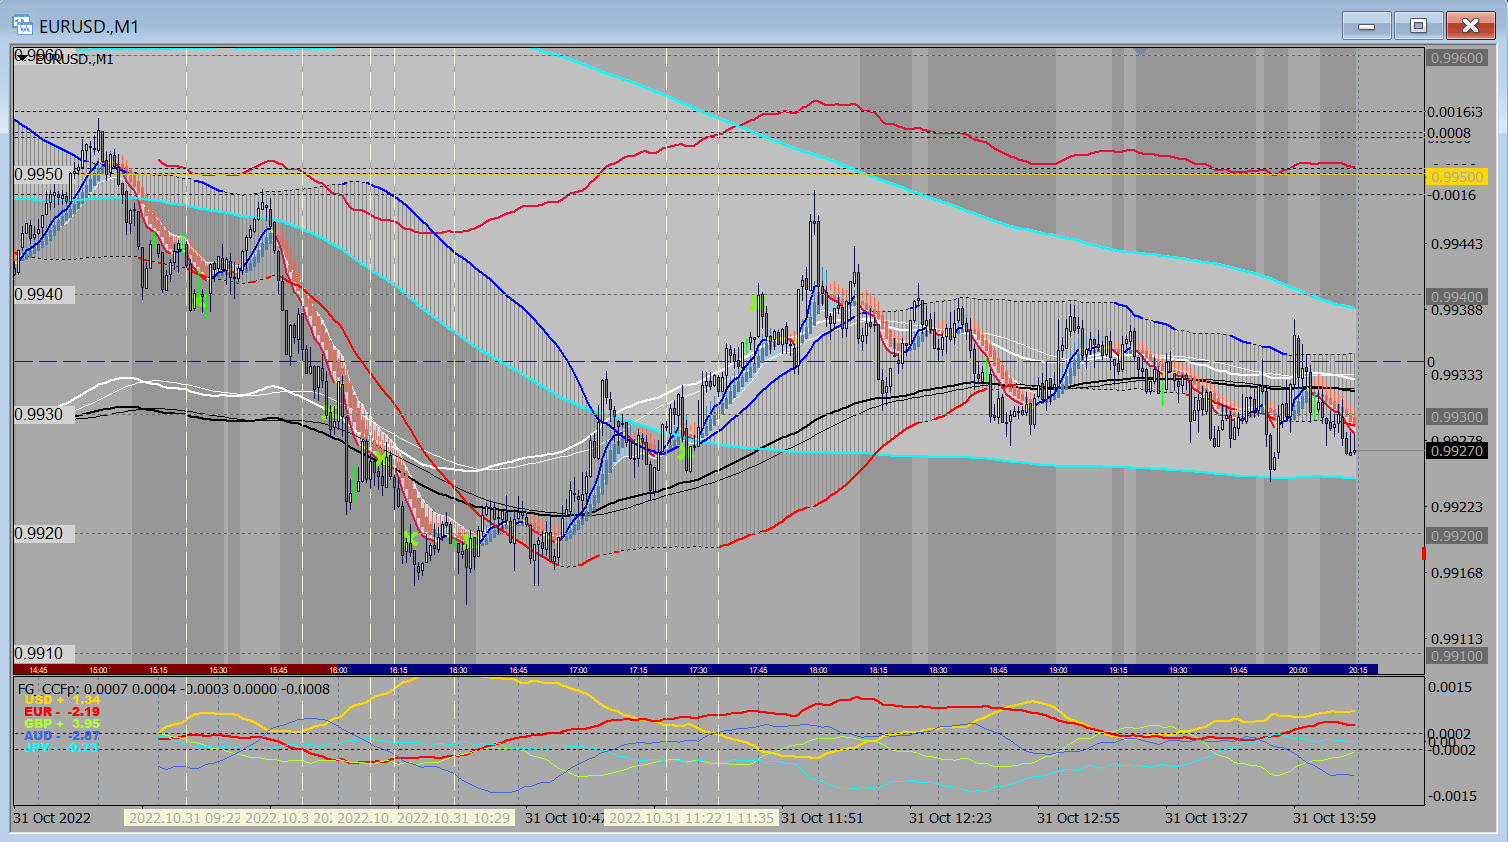
Task: Select the USD + 1.34 indicator label
Action: pos(61,700)
